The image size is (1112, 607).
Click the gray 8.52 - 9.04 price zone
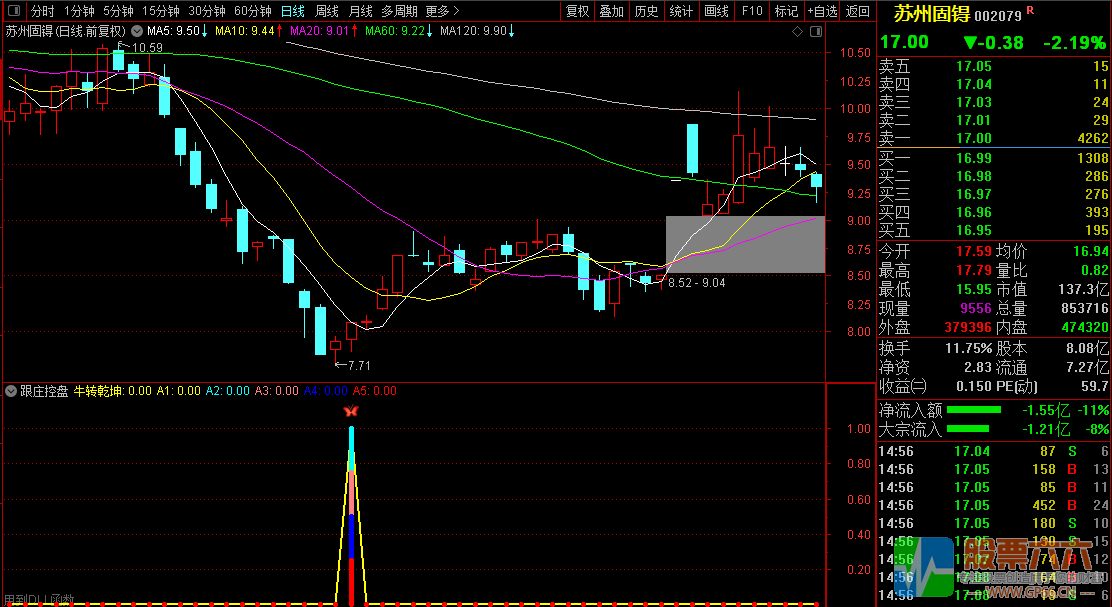pos(745,244)
